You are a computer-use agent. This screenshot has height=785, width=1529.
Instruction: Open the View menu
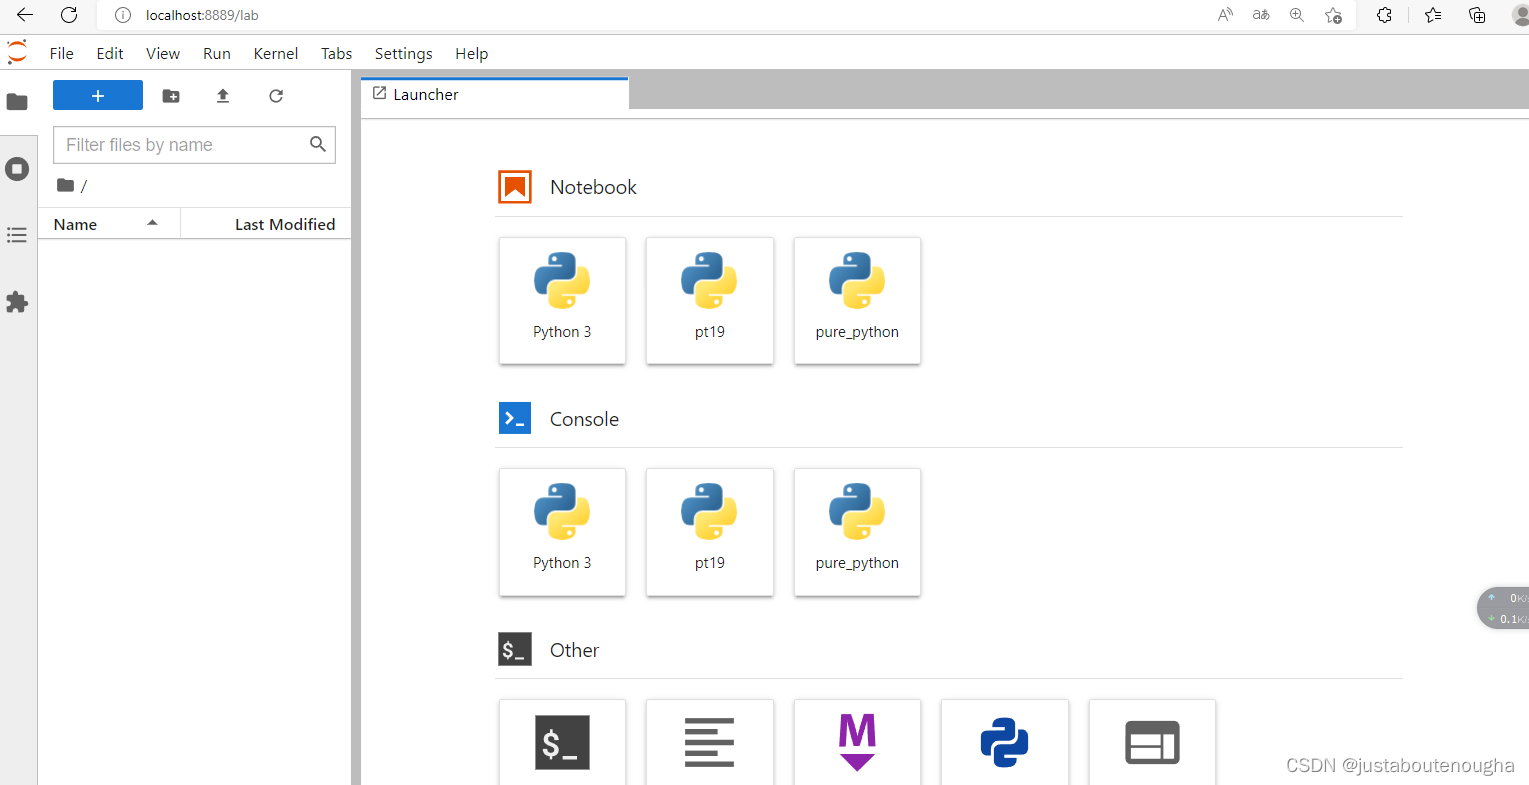pyautogui.click(x=163, y=54)
